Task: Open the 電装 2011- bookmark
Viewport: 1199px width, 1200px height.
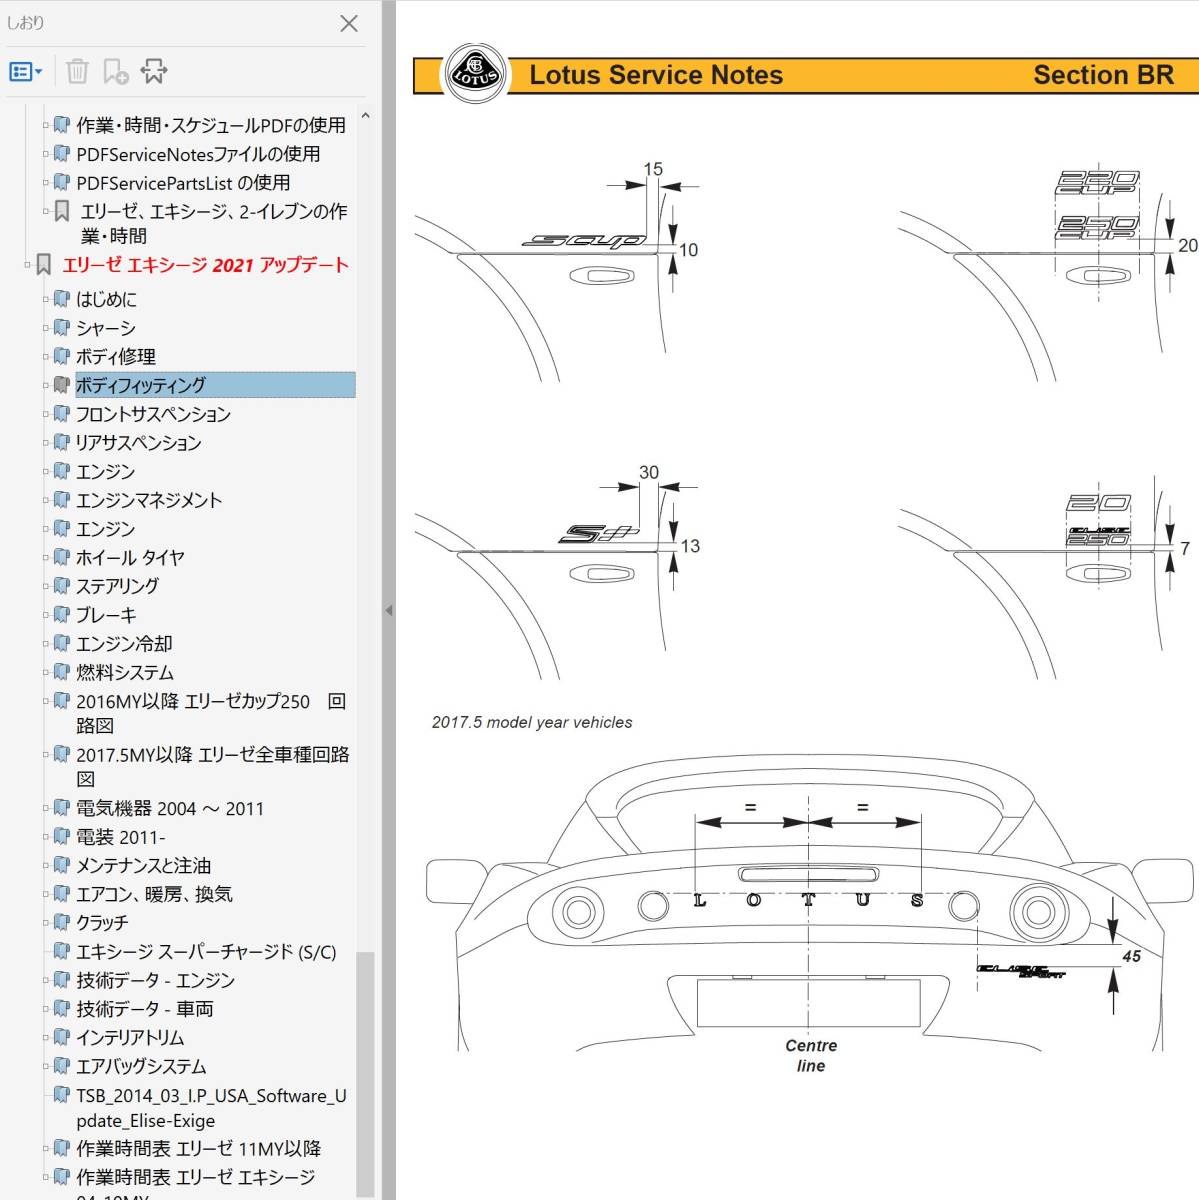Action: [x=121, y=837]
